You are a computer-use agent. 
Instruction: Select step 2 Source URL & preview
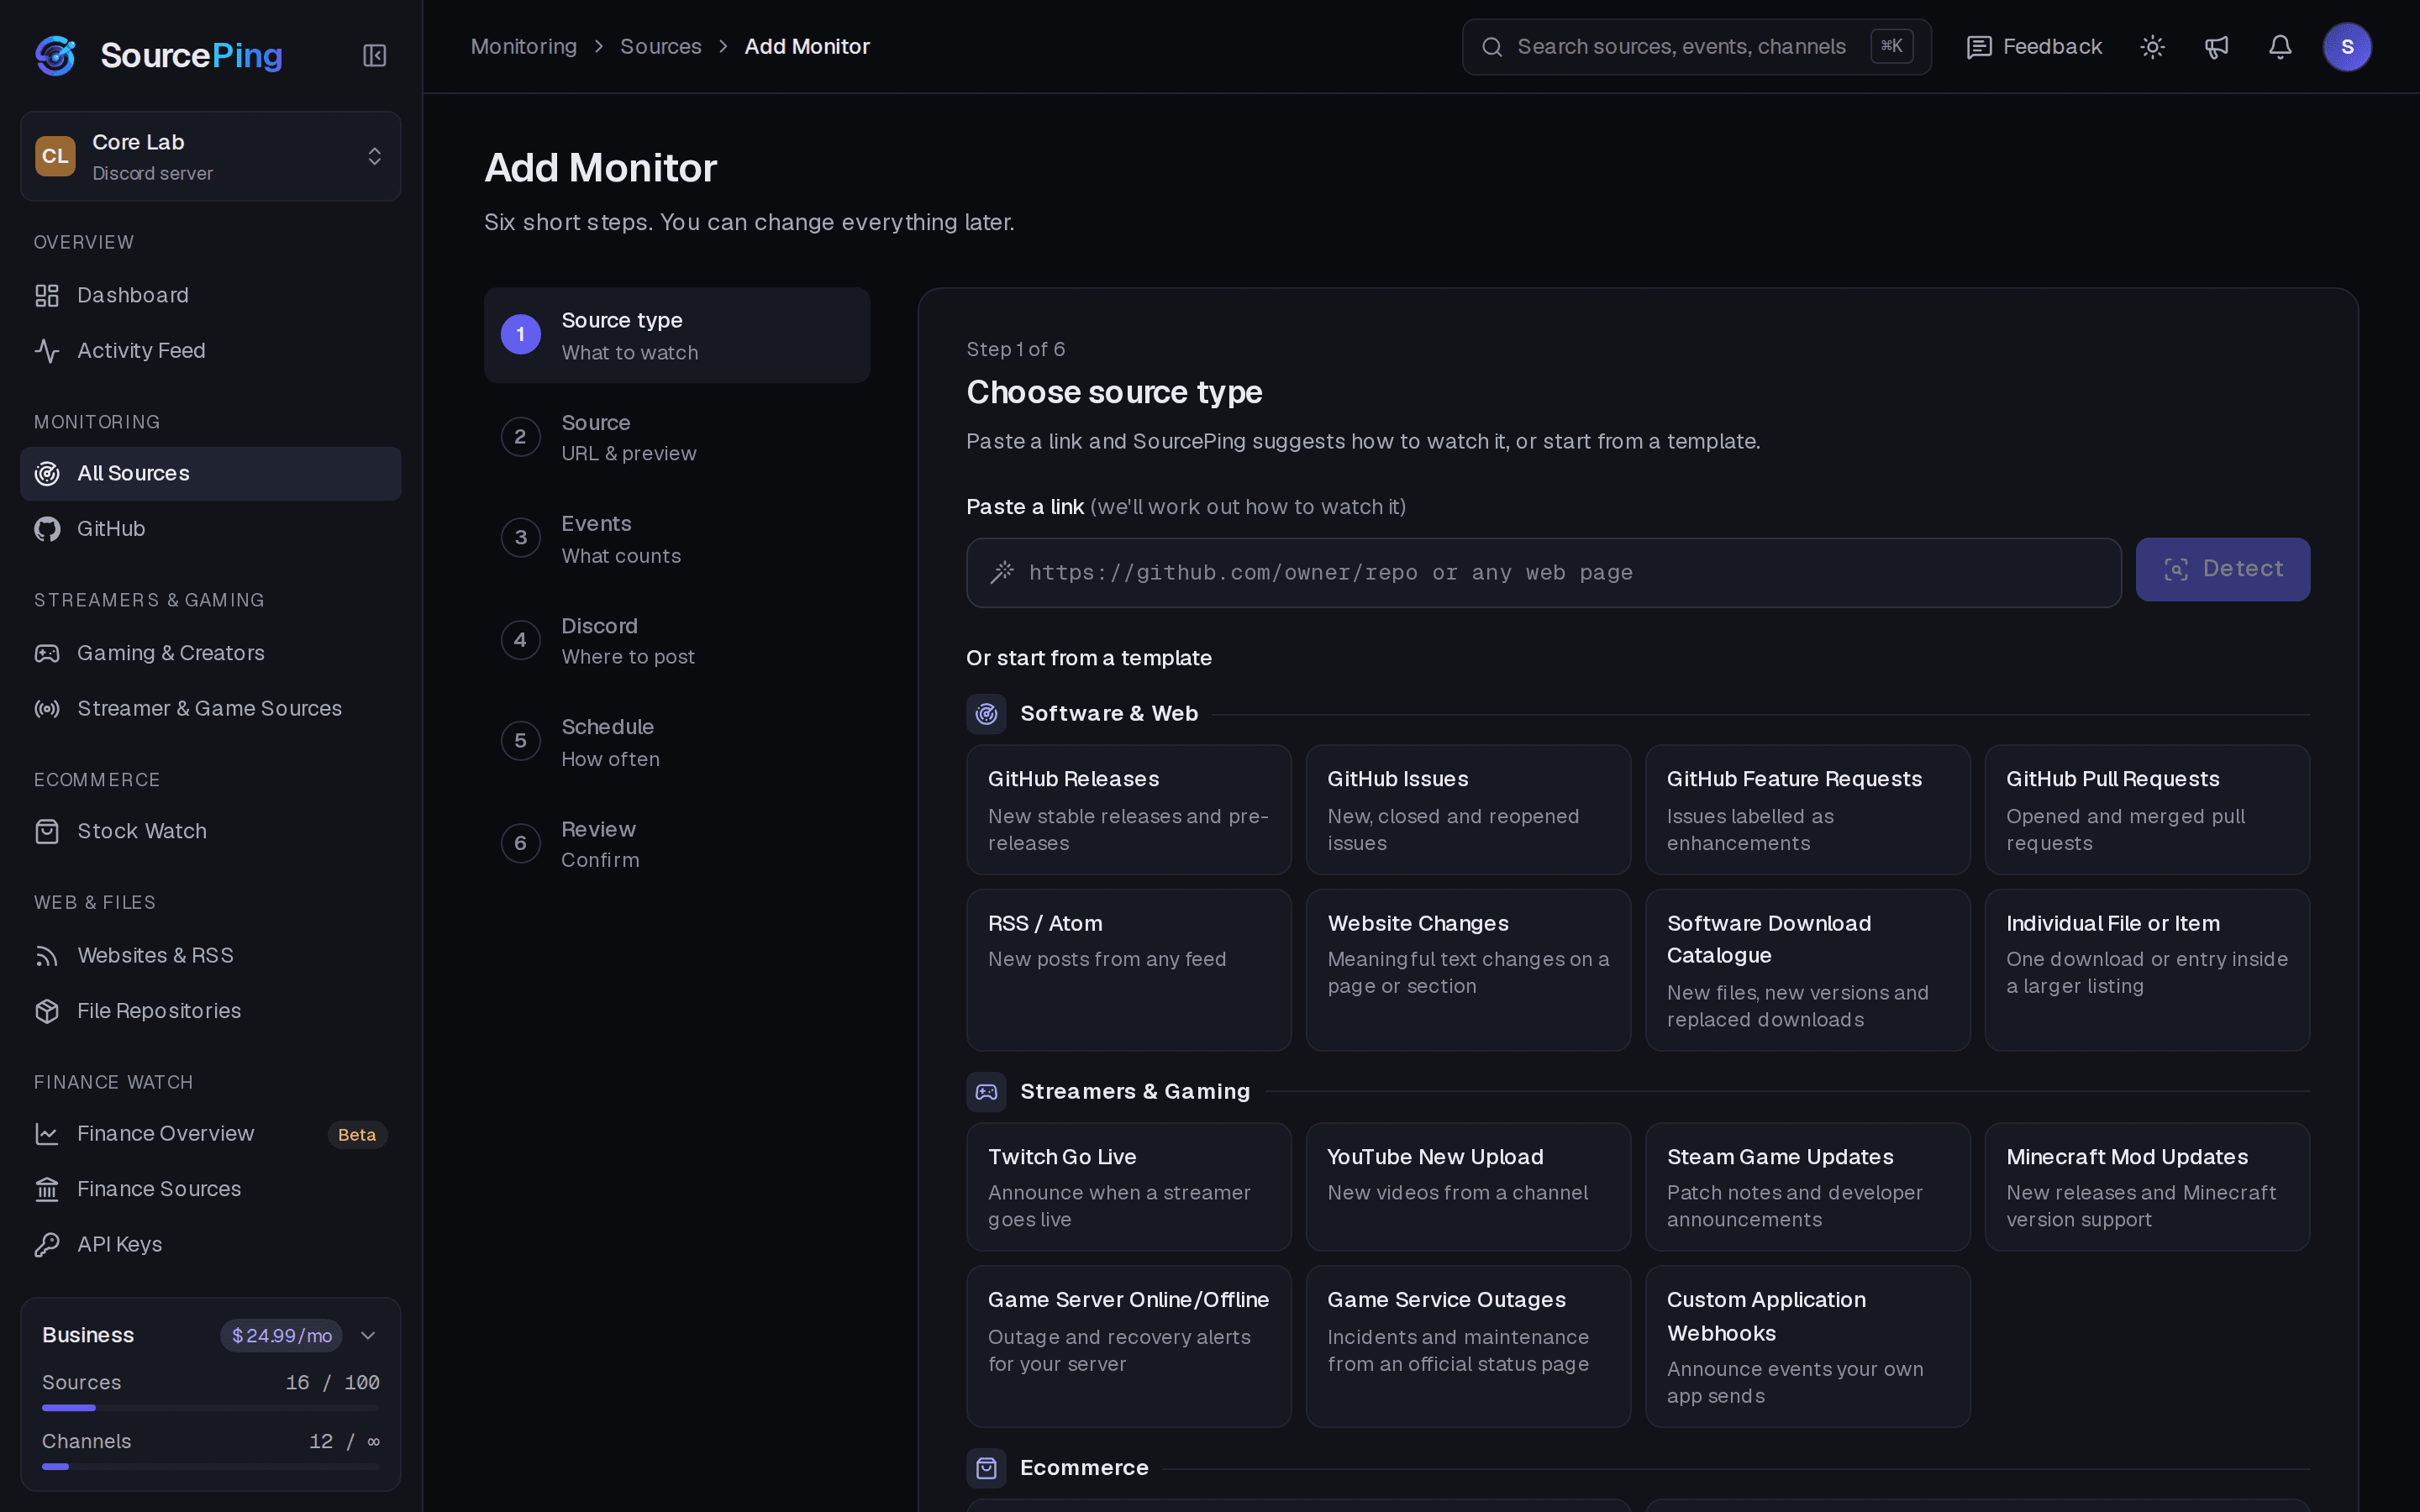pyautogui.click(x=677, y=437)
